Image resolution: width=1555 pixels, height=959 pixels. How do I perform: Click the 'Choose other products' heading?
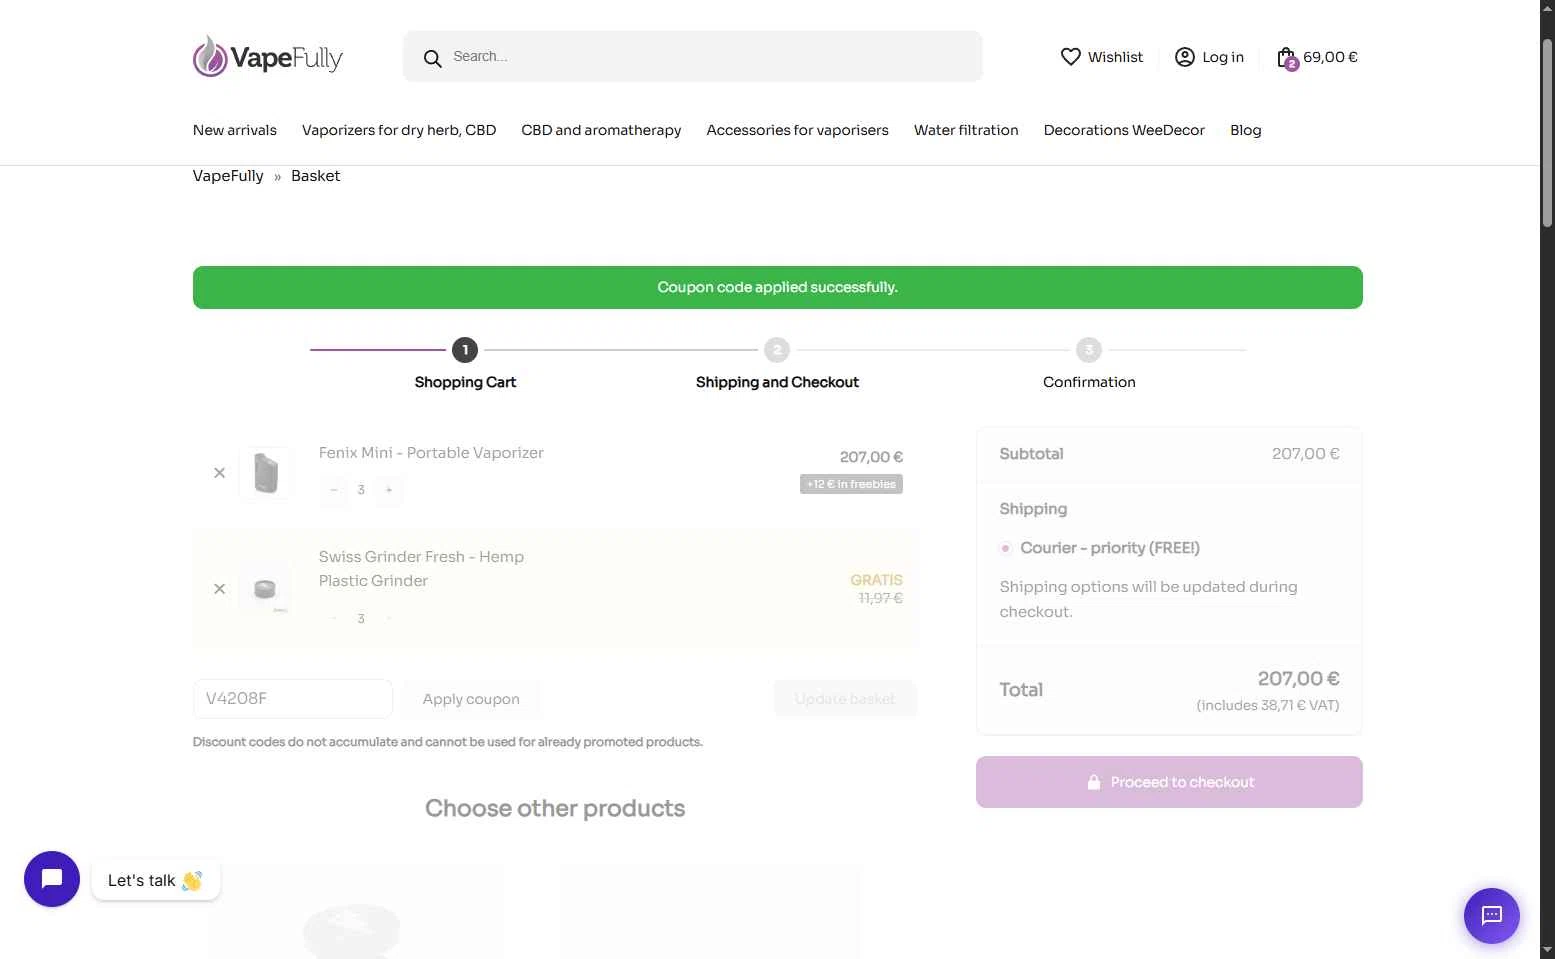point(555,808)
